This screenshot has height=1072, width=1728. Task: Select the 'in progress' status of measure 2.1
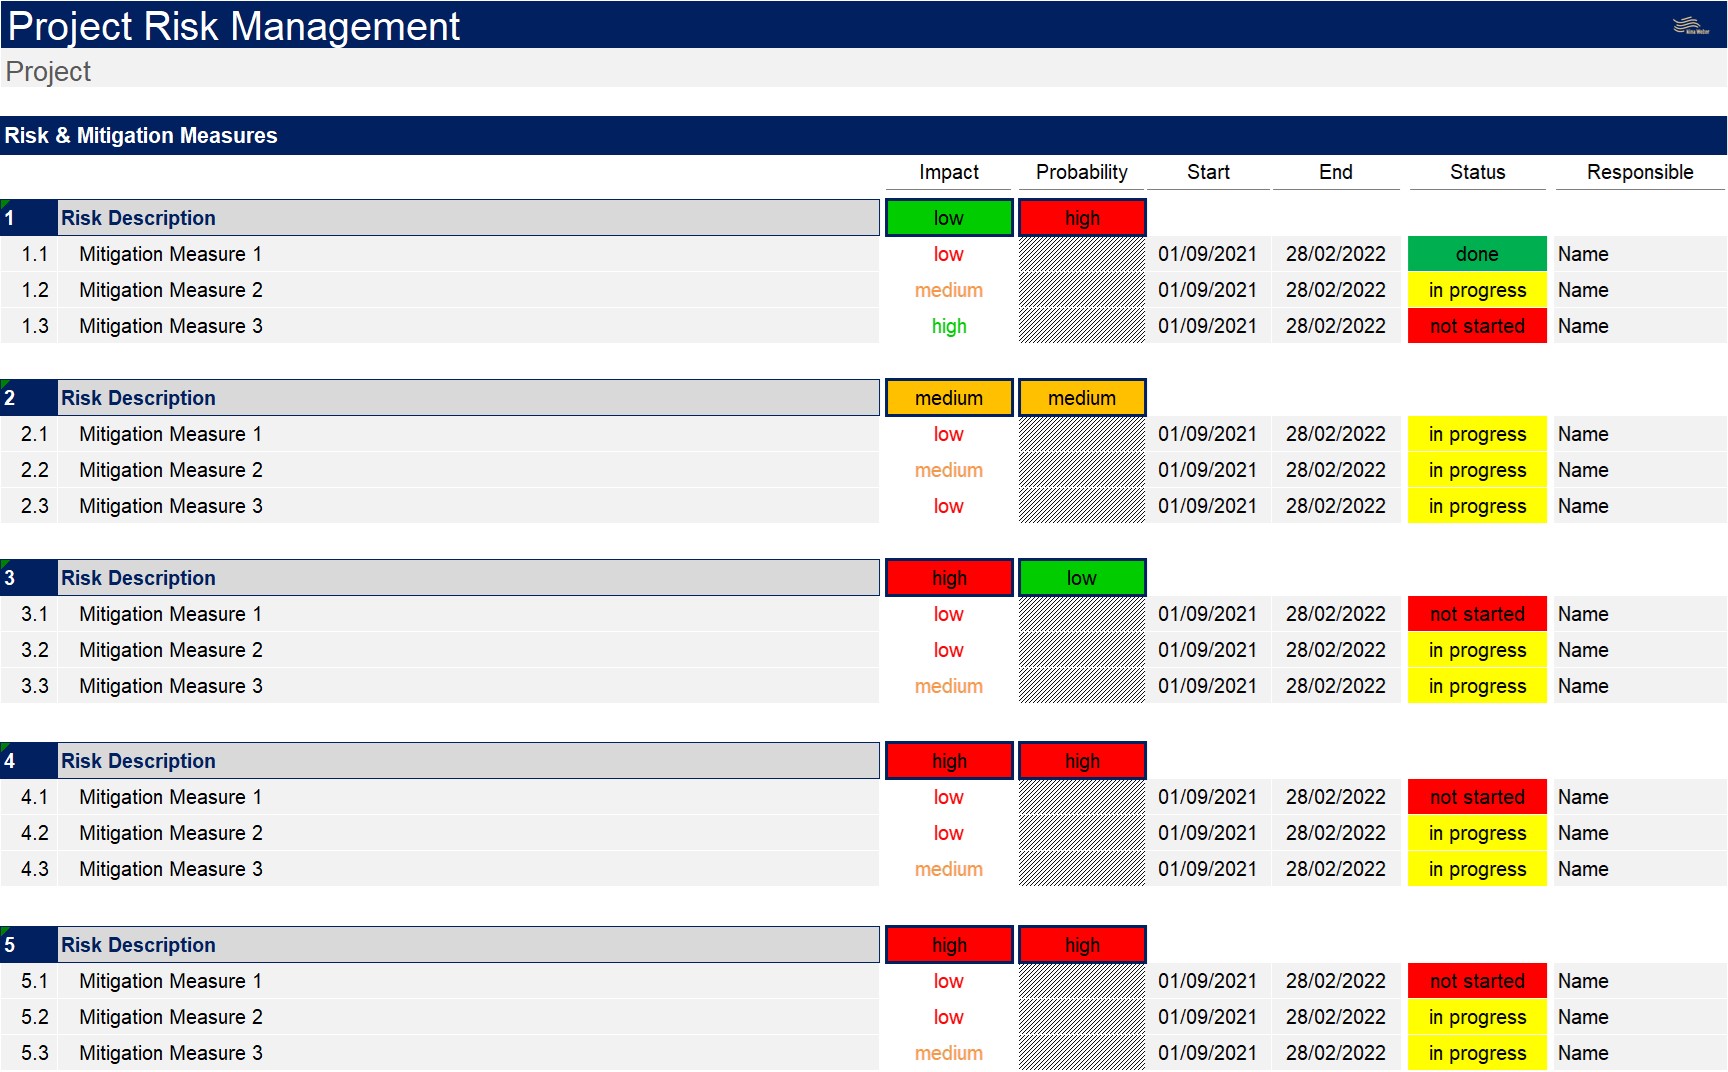click(x=1476, y=434)
